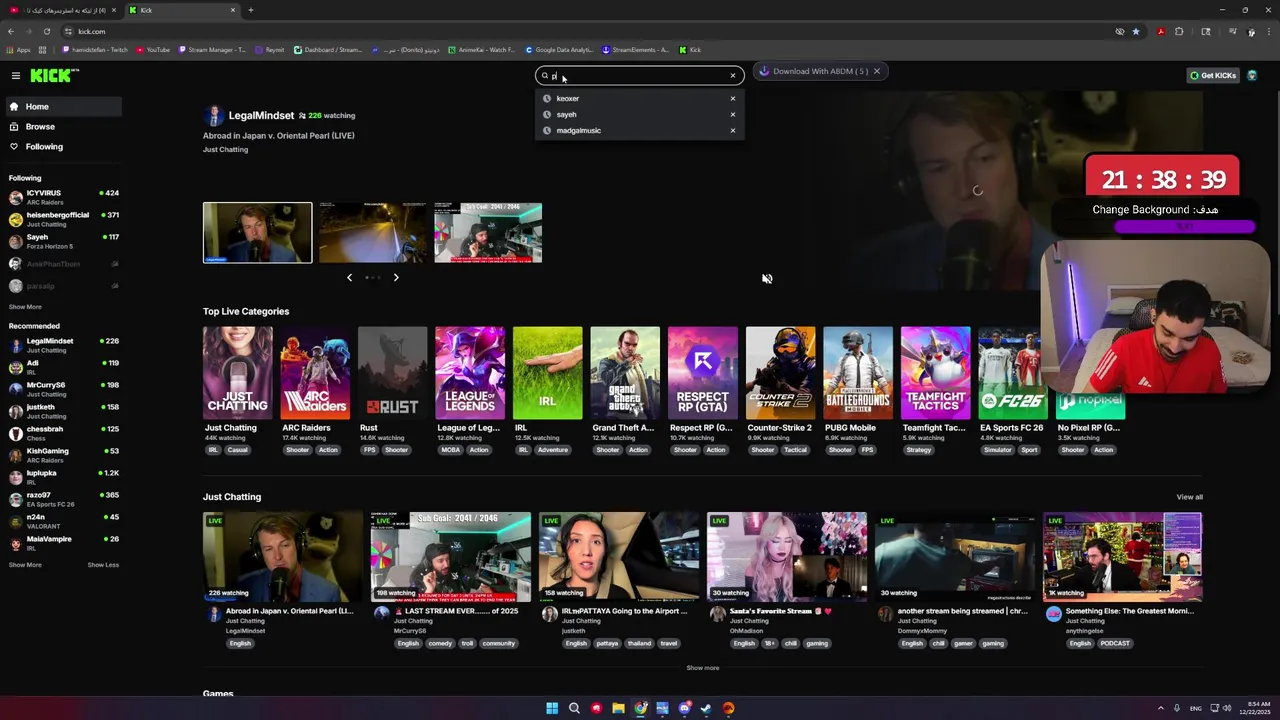Open the Stream Manager bookmark
The height and width of the screenshot is (720, 1280).
click(211, 49)
